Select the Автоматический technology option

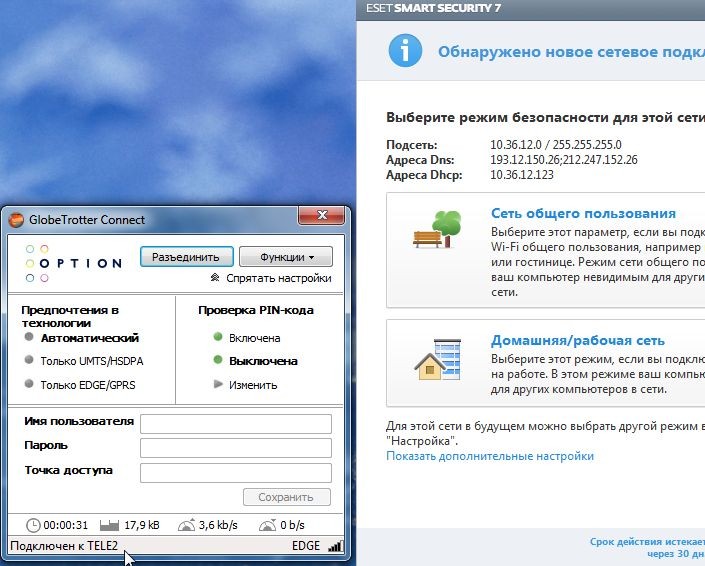(x=89, y=338)
